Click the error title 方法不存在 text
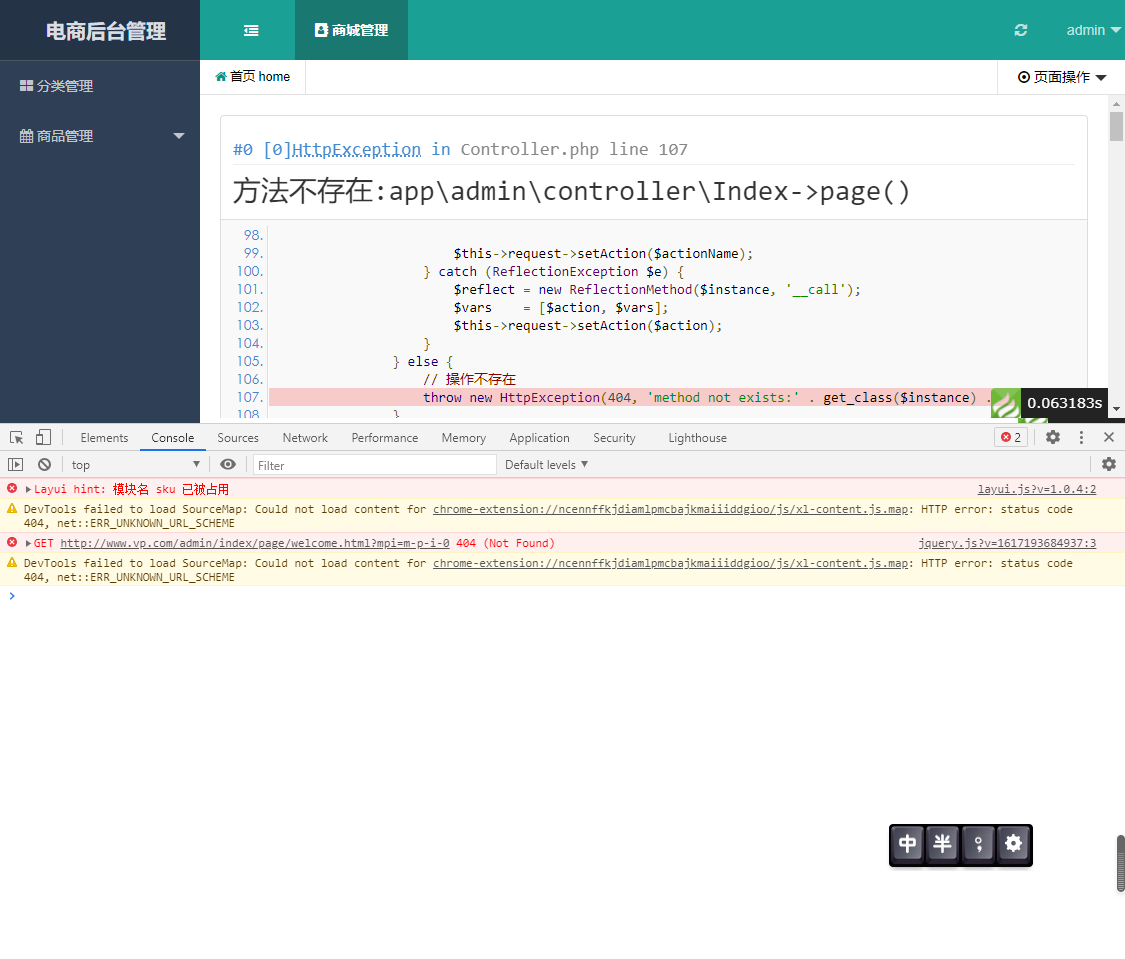 [x=571, y=192]
